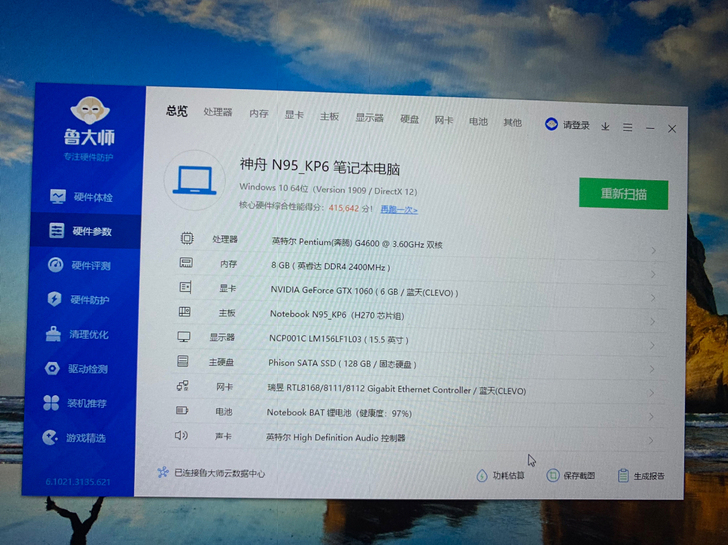Click the laptop computer icon
This screenshot has height=545, width=728.
coord(195,180)
